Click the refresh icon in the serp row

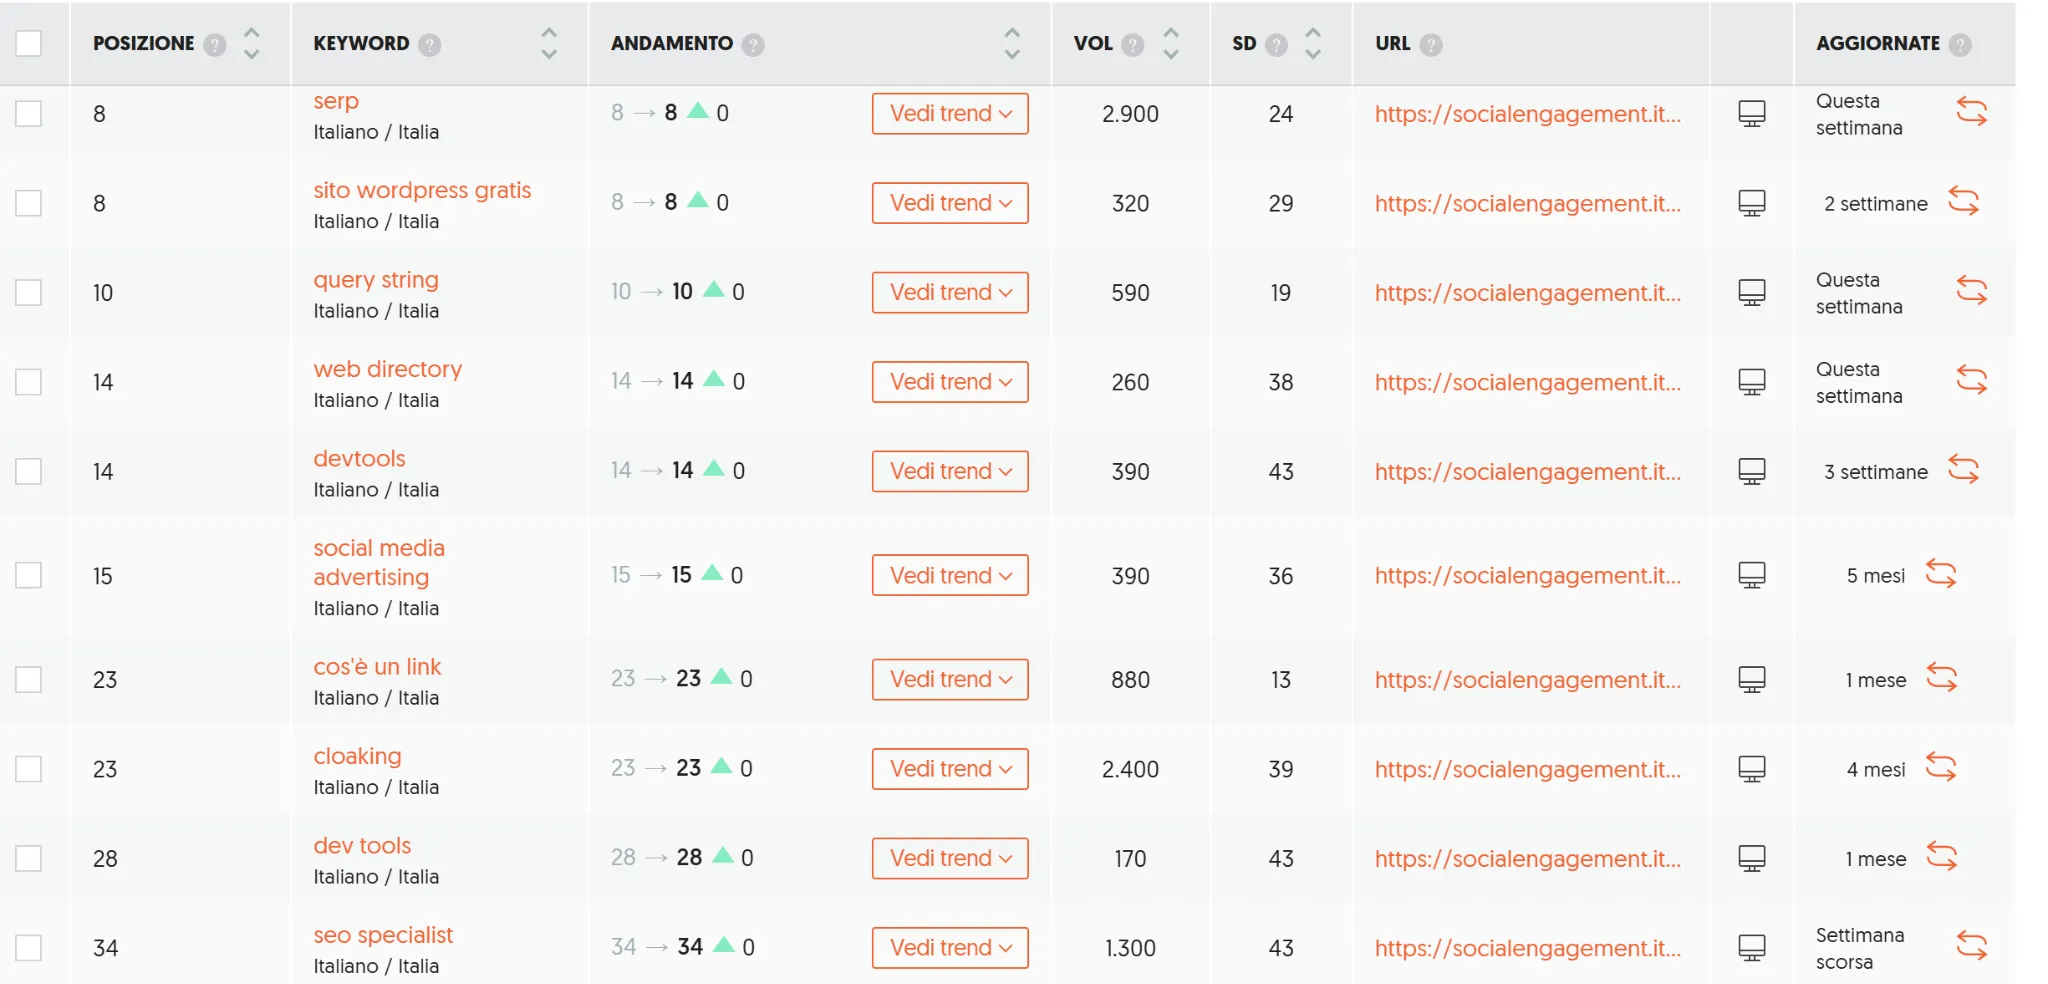click(x=1972, y=110)
